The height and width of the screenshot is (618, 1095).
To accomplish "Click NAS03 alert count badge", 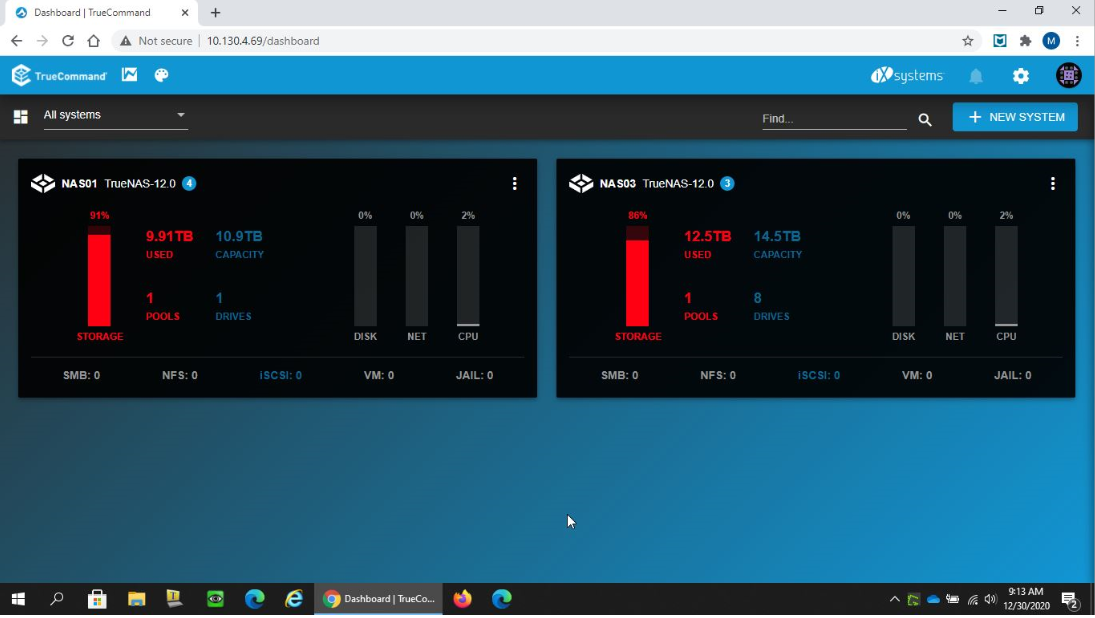I will point(727,184).
